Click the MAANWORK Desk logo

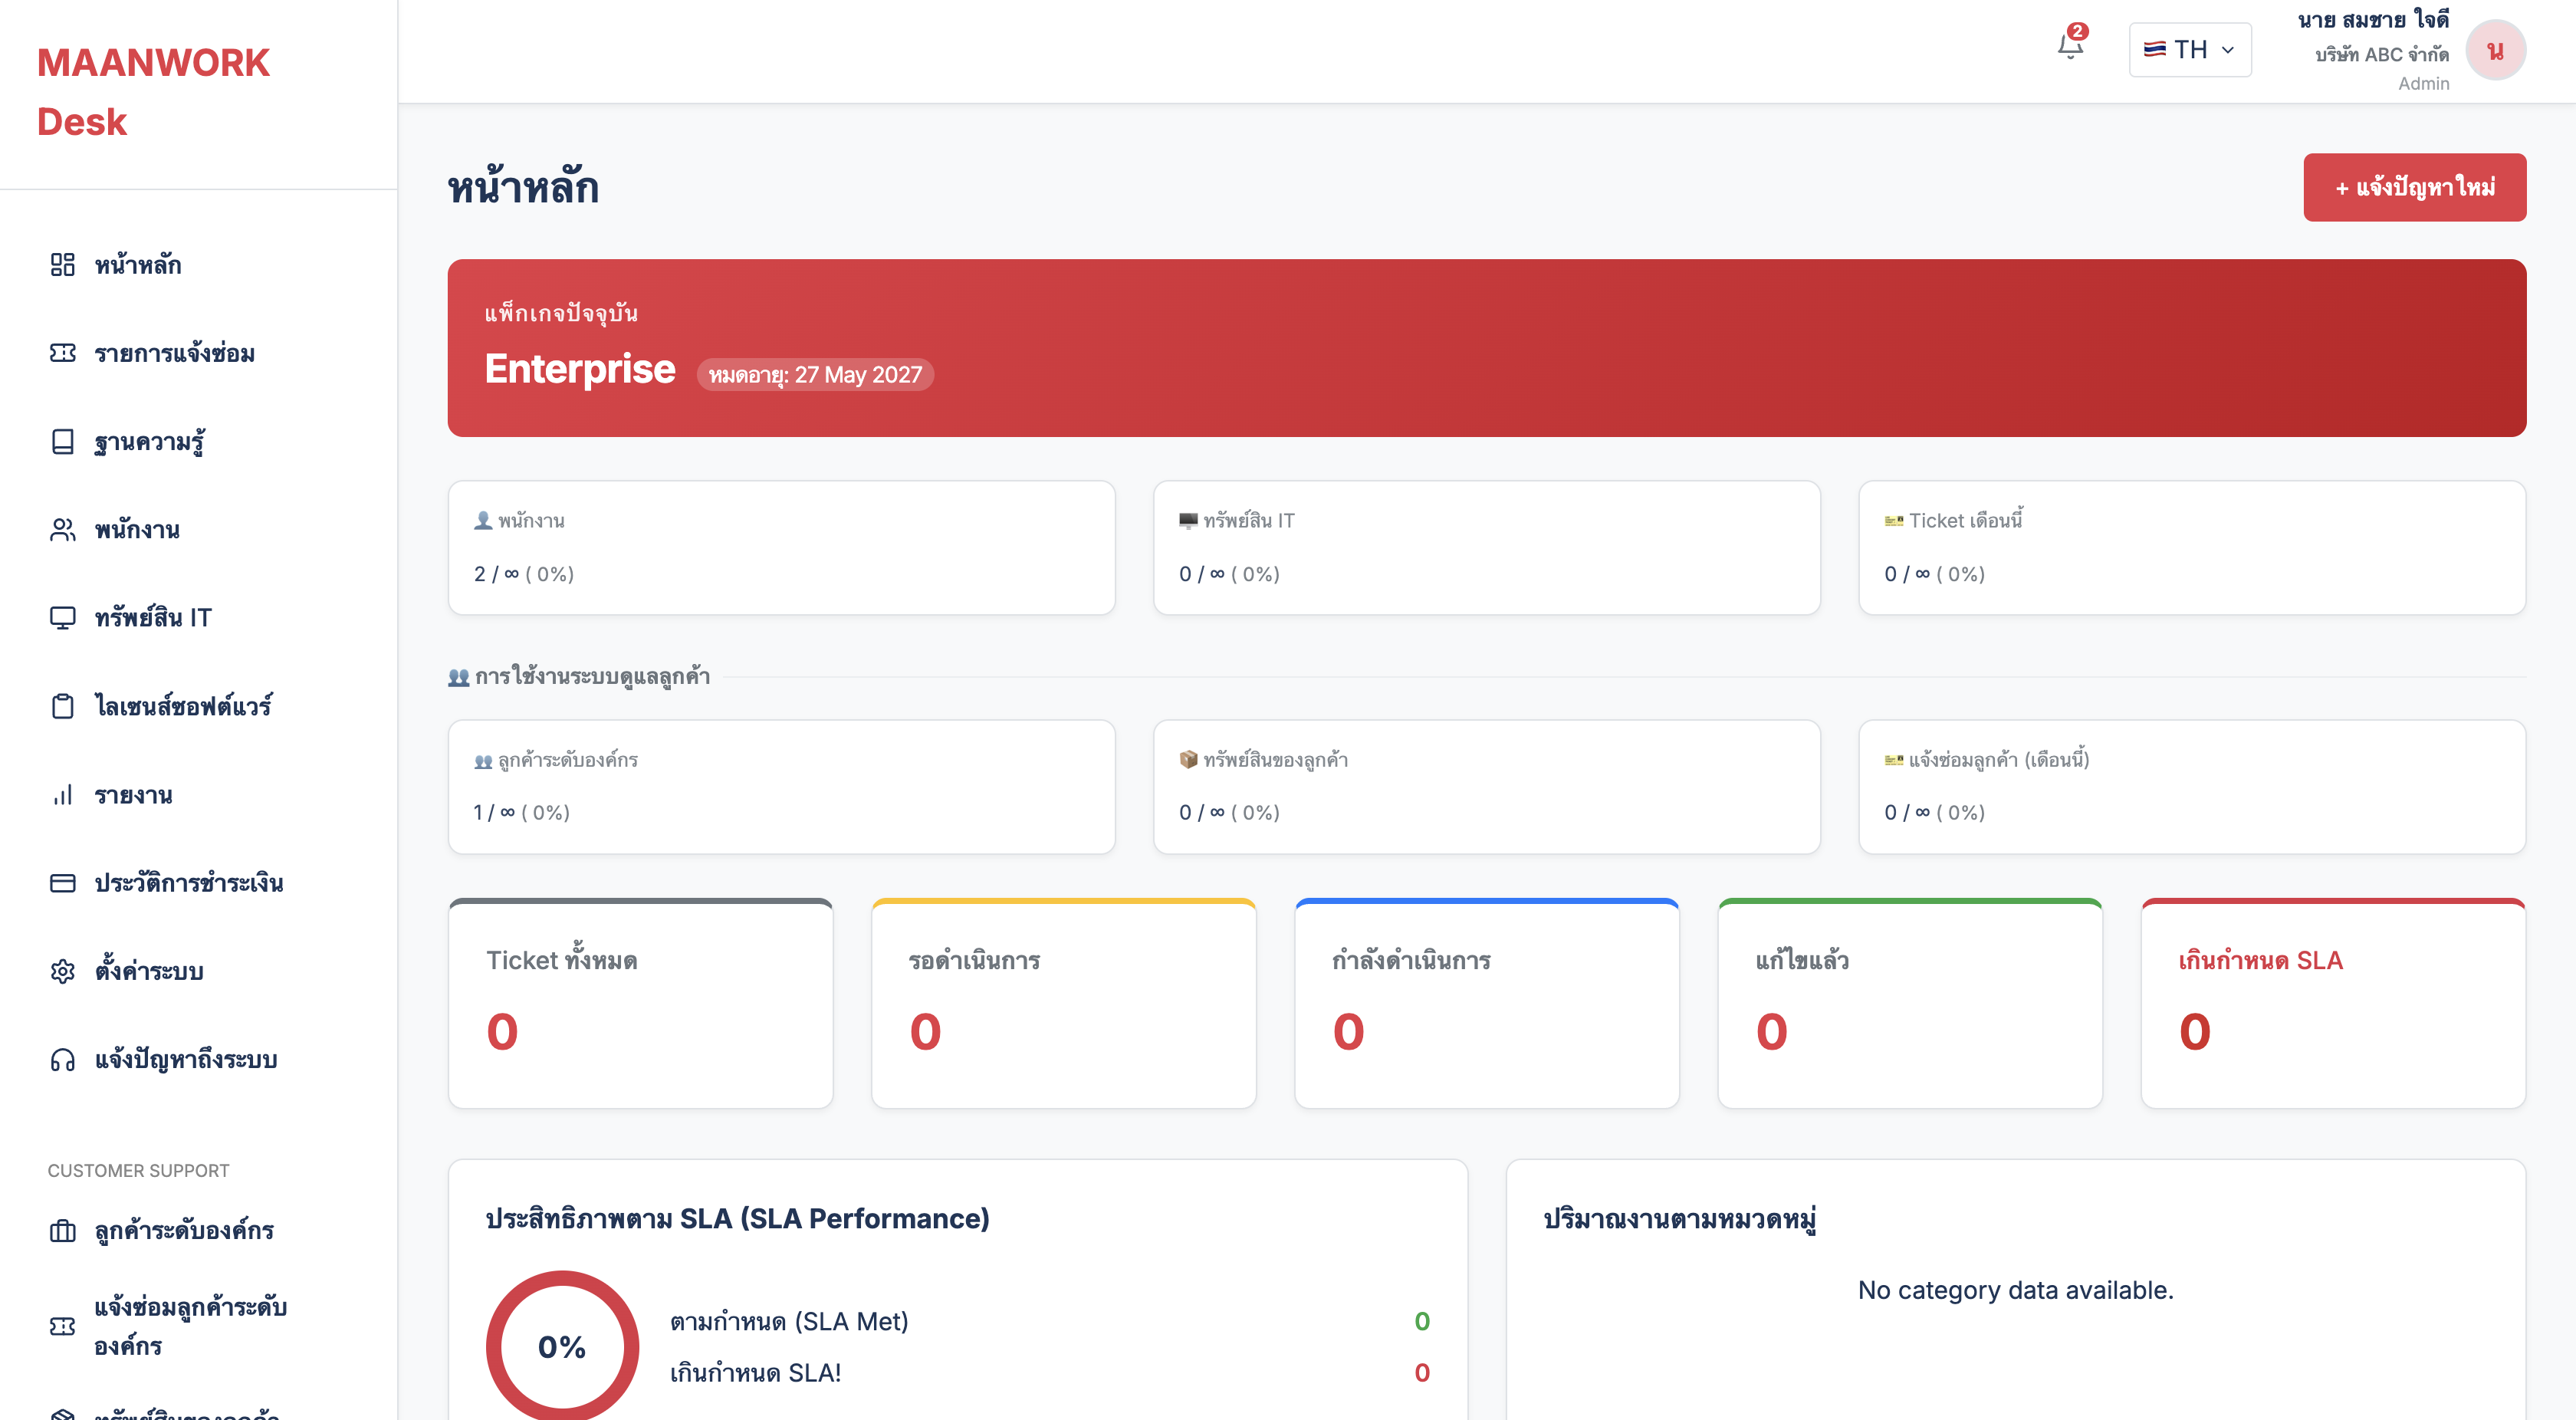153,92
